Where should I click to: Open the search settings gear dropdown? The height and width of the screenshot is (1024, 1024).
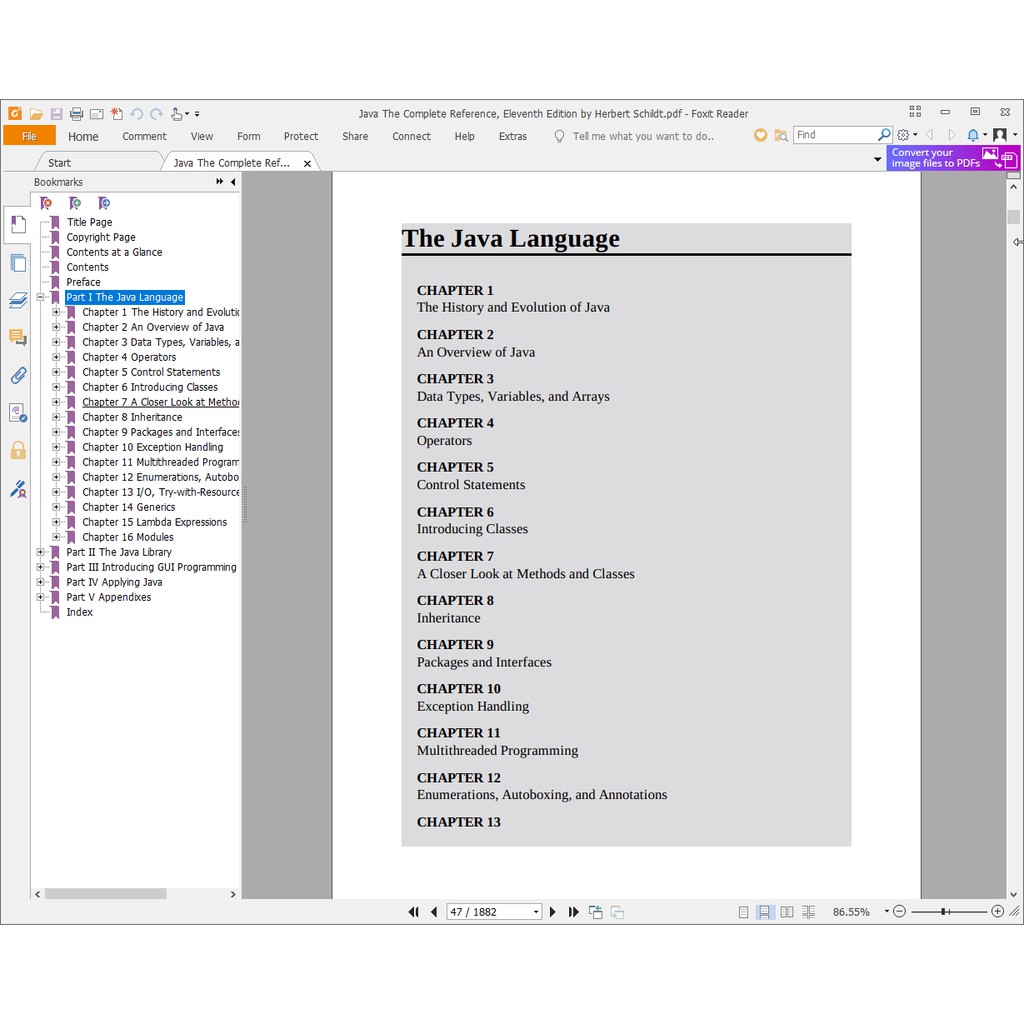pos(907,135)
